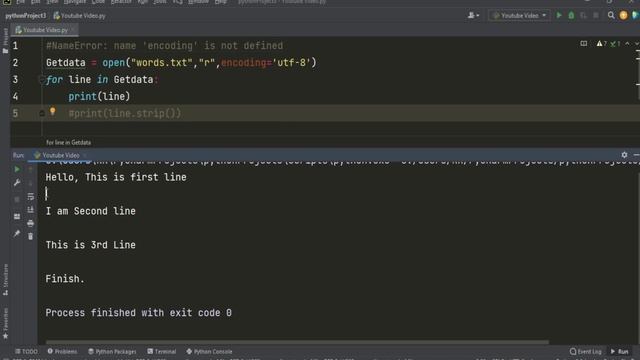Open Python Packages tool window
The image size is (640, 360).
pyautogui.click(x=112, y=351)
